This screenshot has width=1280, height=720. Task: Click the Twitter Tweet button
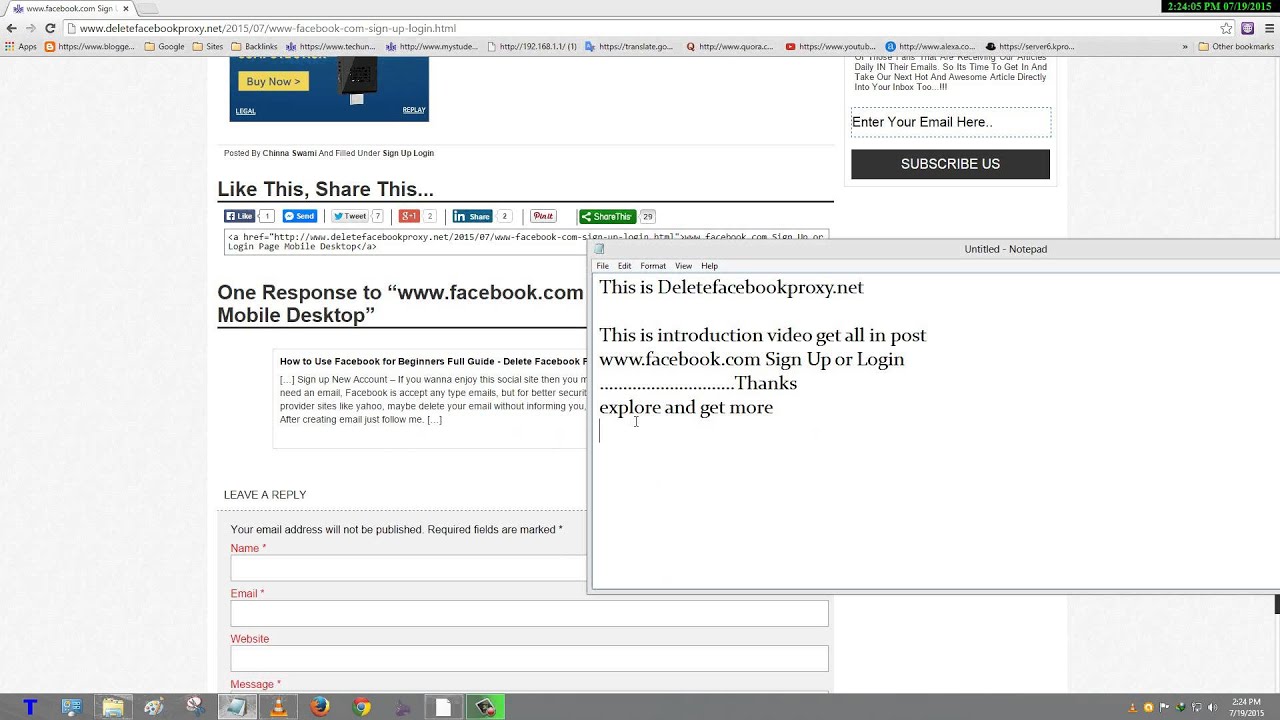(350, 216)
